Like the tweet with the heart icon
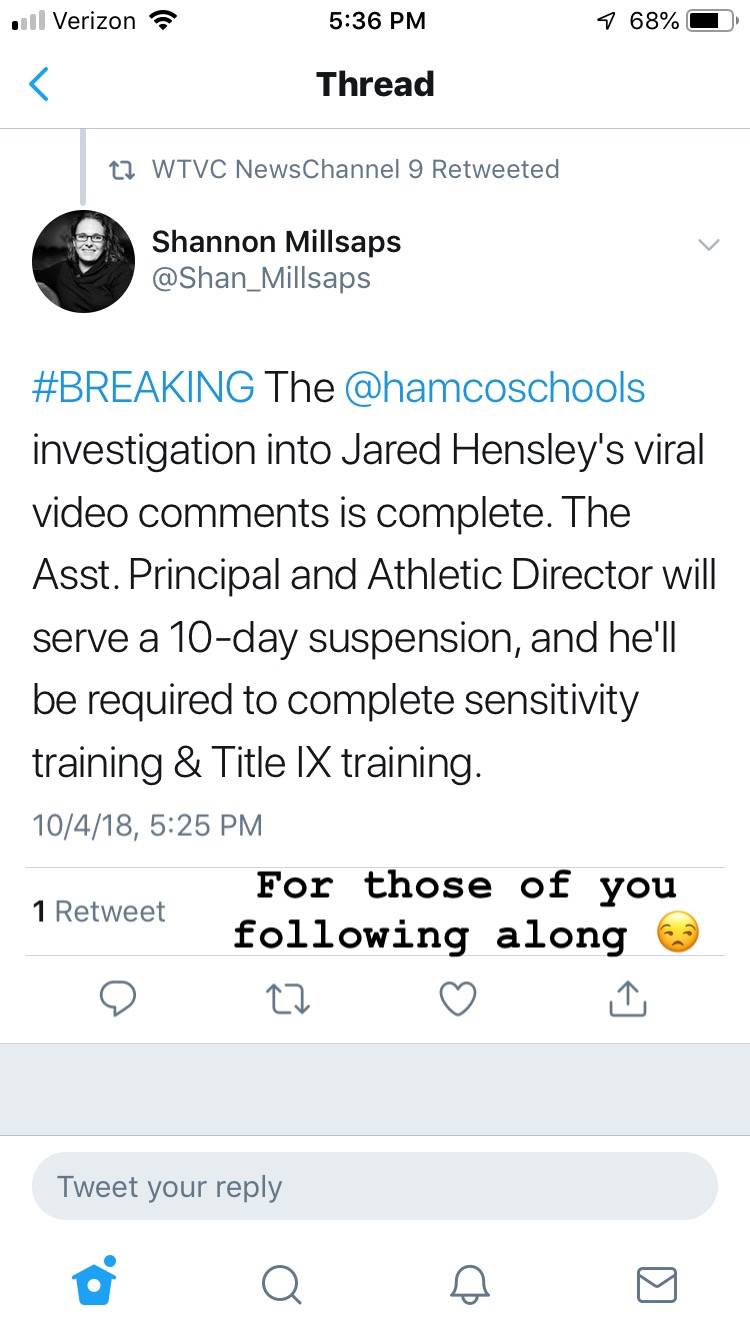Viewport: 750px width, 1334px height. [x=458, y=999]
